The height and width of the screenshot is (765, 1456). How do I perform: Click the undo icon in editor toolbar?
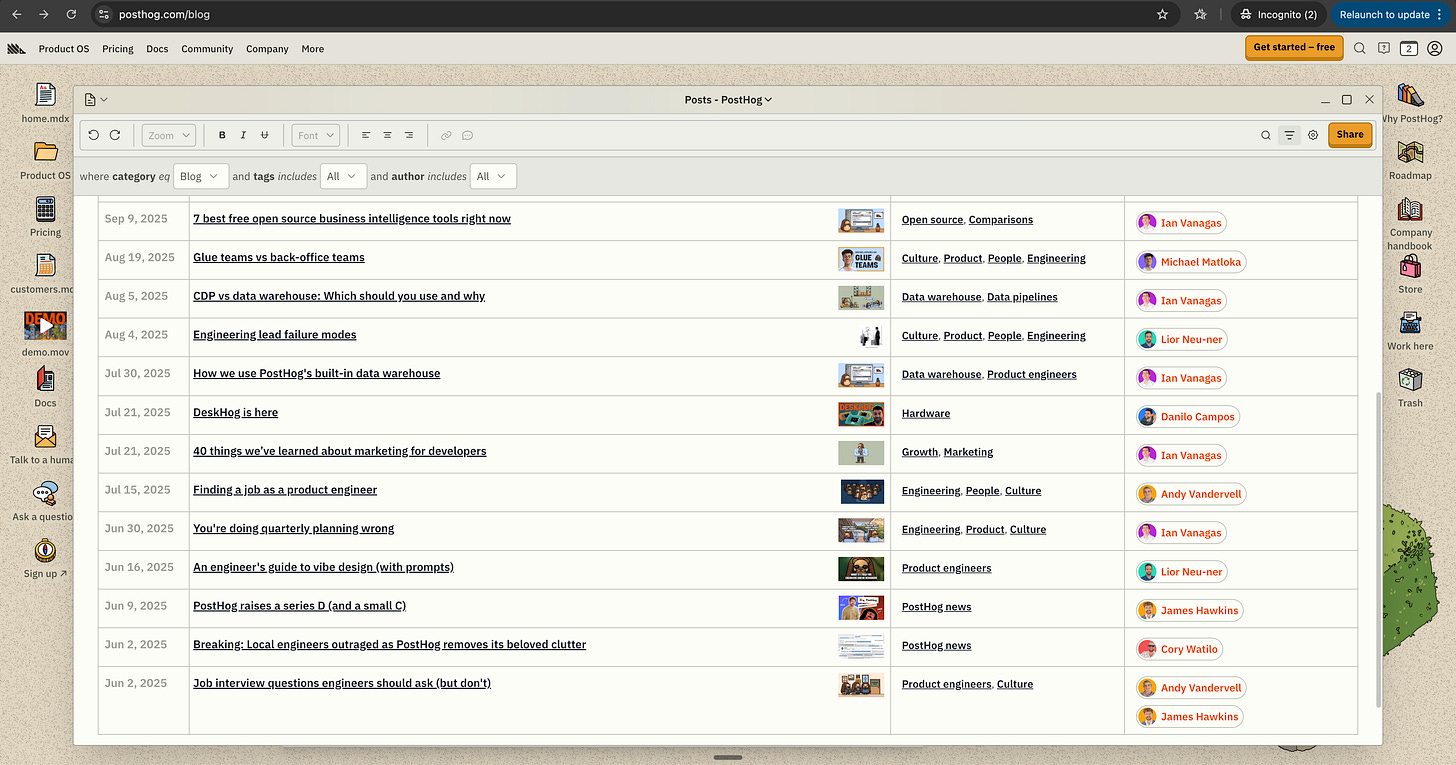[x=94, y=135]
